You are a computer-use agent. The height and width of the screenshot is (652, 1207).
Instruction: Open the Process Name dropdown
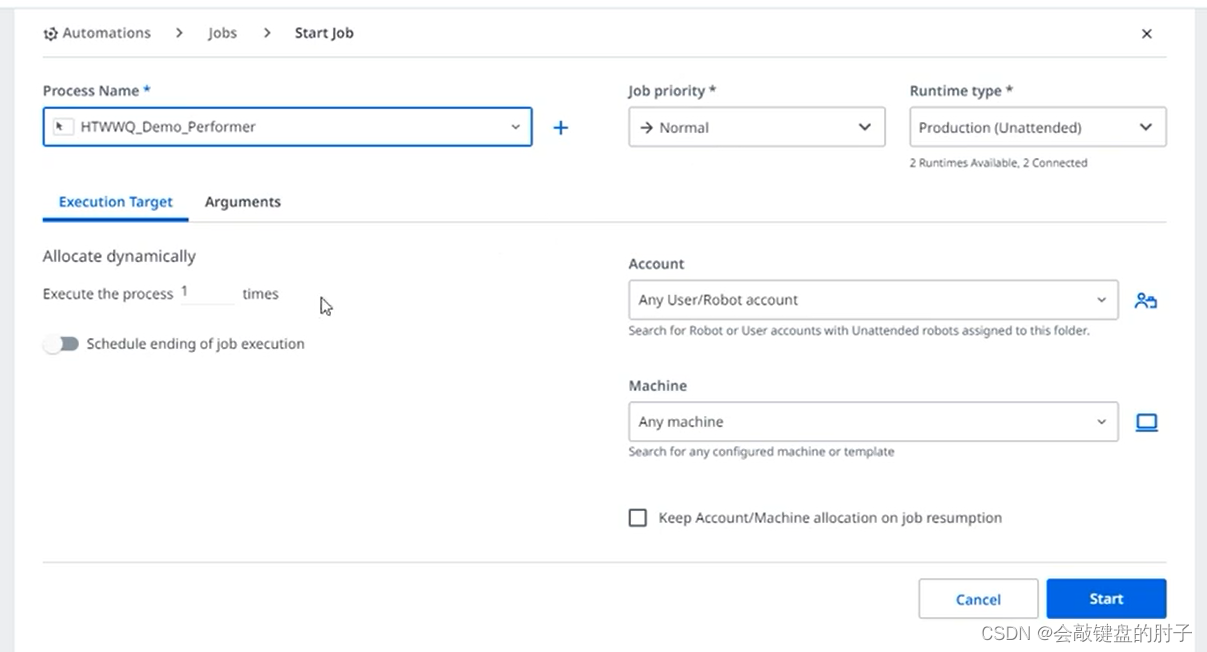point(287,127)
